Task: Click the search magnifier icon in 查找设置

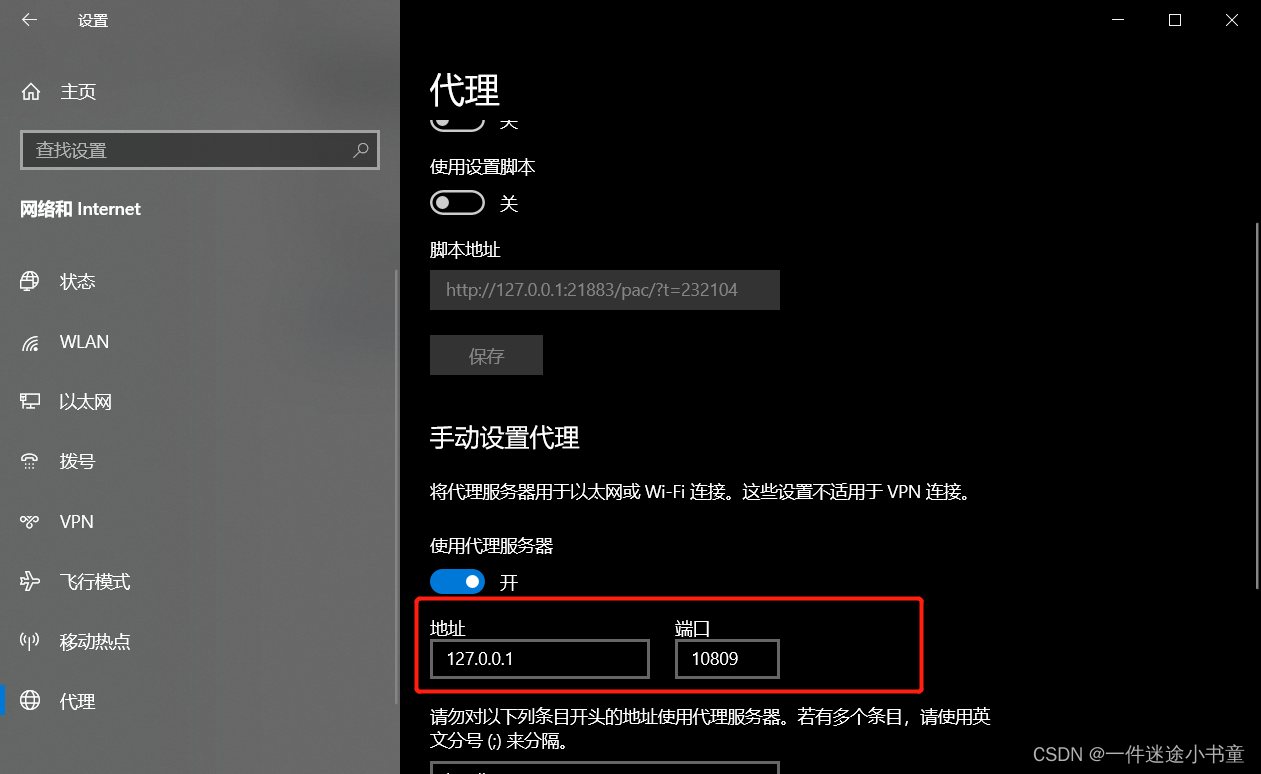Action: pyautogui.click(x=361, y=150)
